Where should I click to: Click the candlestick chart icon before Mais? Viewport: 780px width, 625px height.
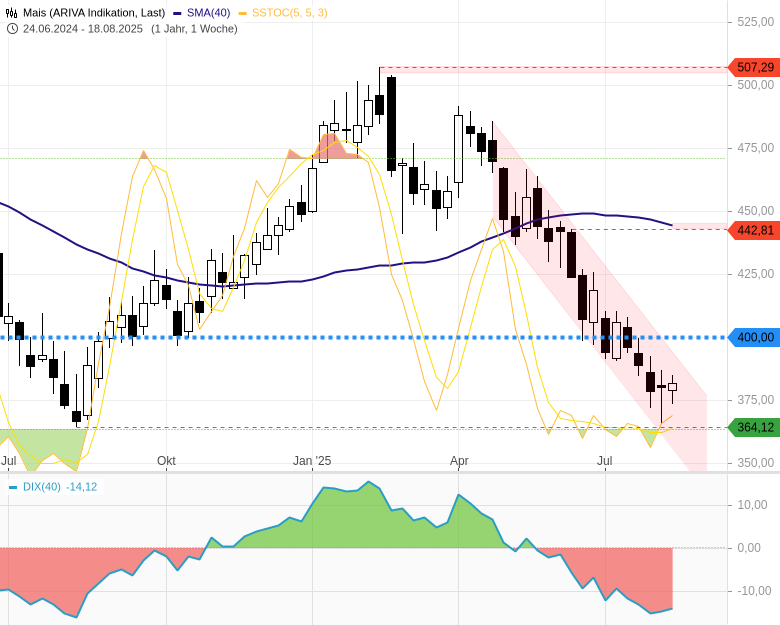[11, 13]
